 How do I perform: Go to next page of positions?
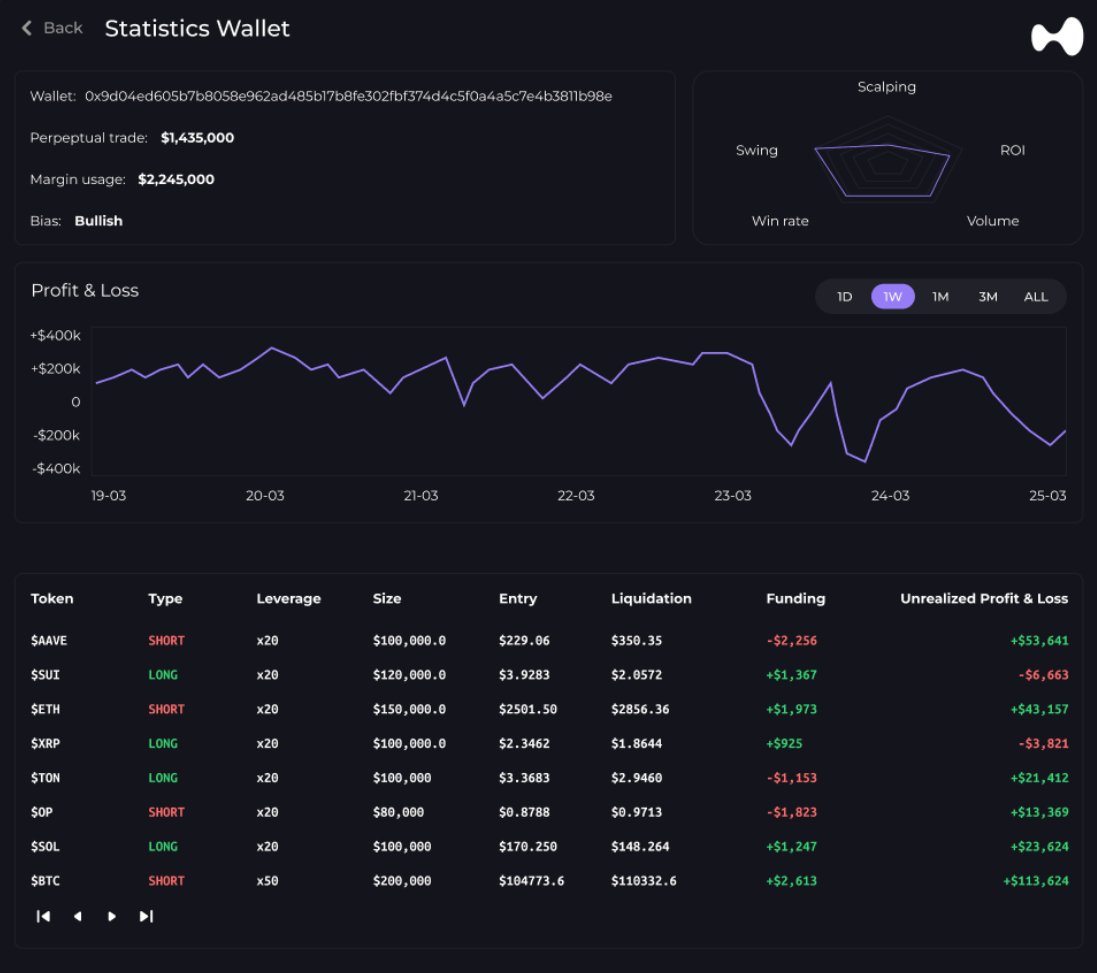tap(111, 916)
